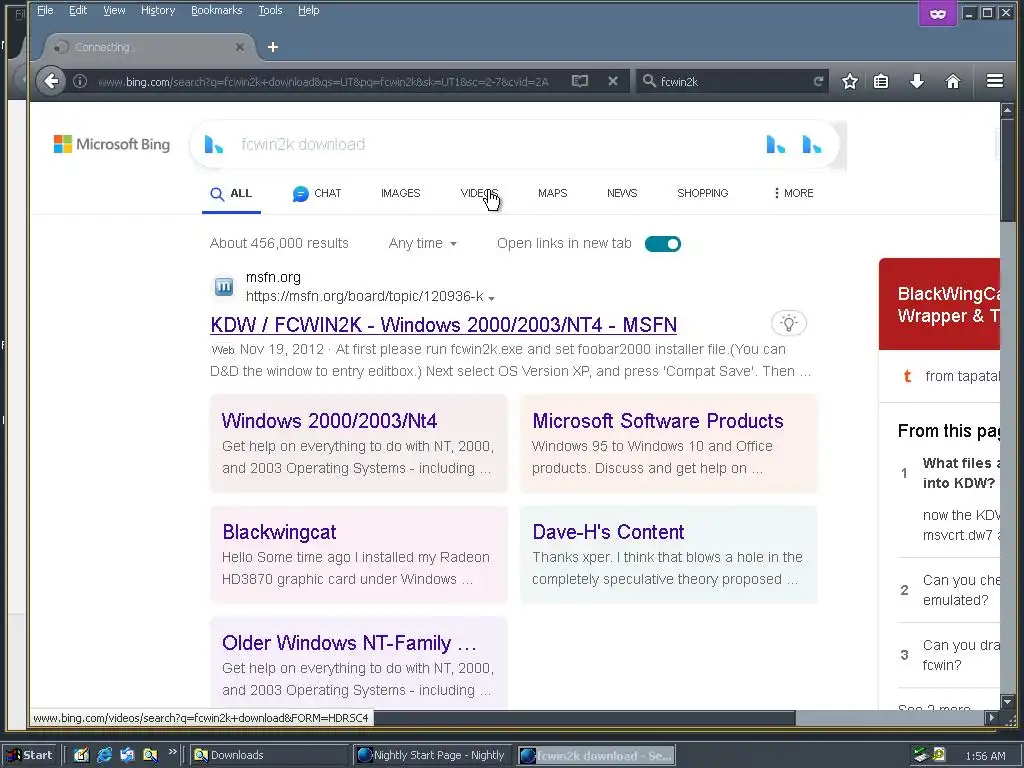This screenshot has height=768, width=1024.
Task: Open the Help menu
Action: [x=308, y=10]
